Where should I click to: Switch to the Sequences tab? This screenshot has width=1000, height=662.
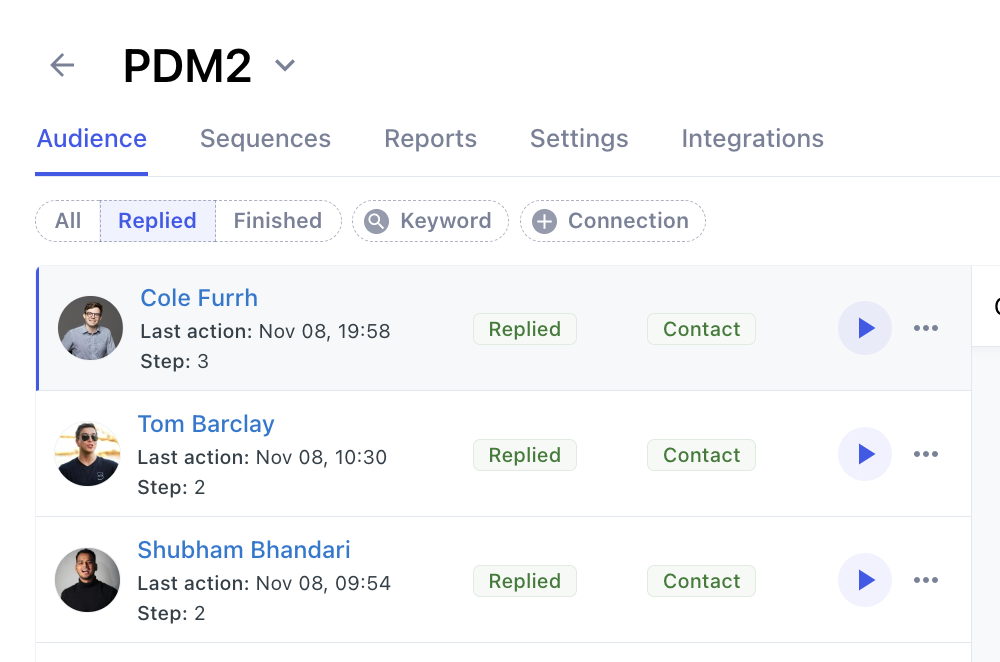coord(265,139)
